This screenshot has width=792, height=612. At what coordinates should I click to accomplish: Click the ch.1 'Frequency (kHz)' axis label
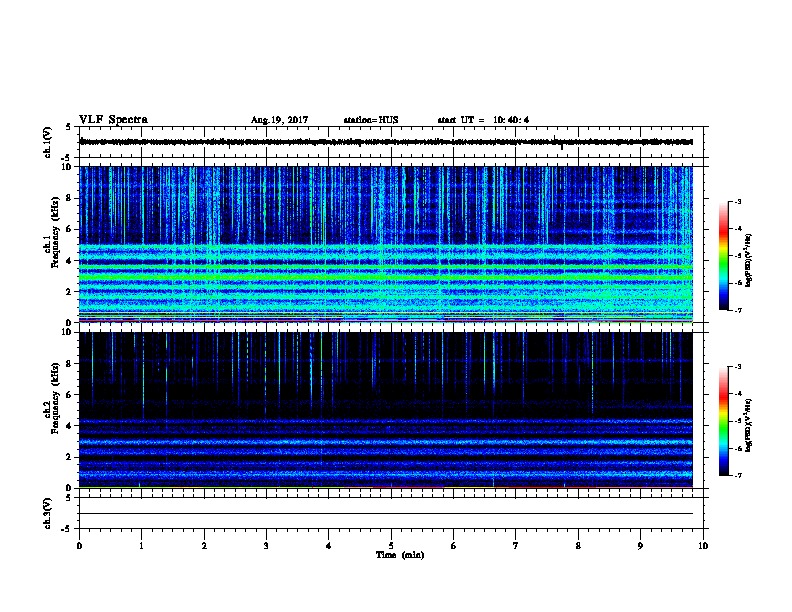tap(55, 233)
